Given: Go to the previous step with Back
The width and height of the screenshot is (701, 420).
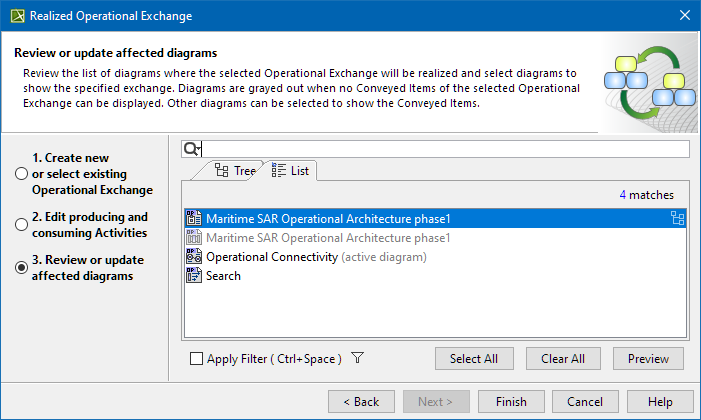Looking at the screenshot, I should 361,401.
